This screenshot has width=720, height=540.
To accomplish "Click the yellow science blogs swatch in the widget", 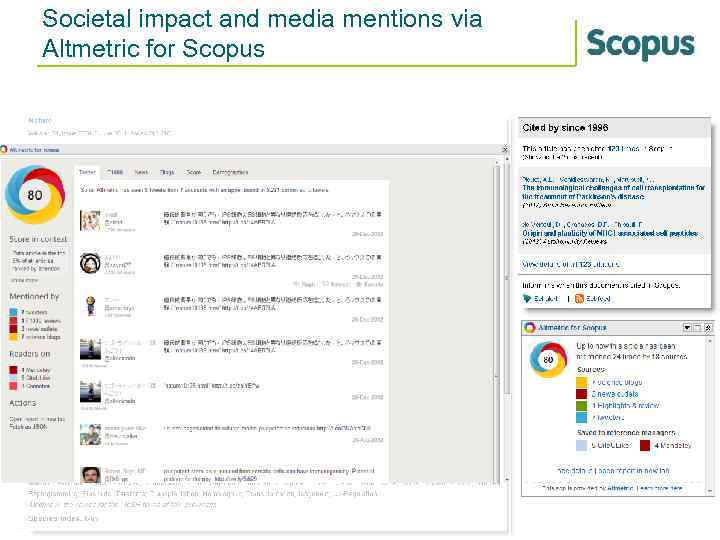I will pos(581,382).
